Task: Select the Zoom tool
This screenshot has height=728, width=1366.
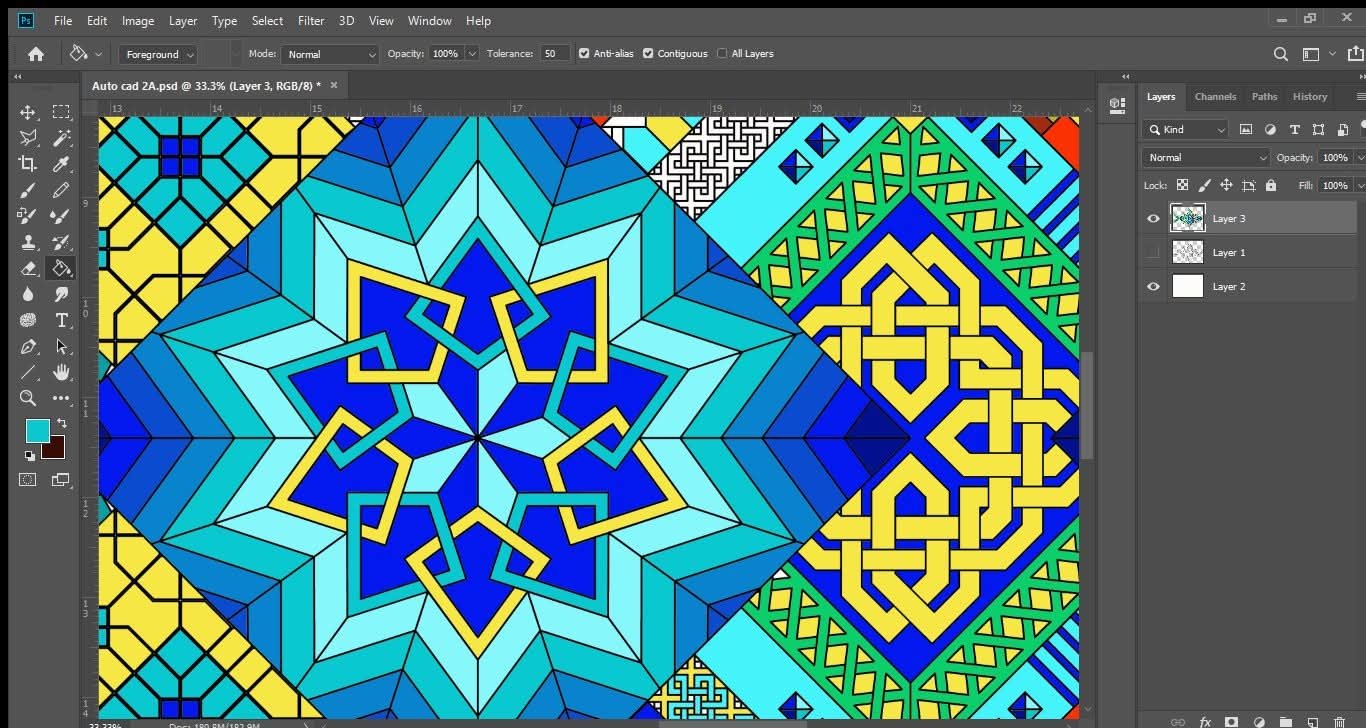Action: tap(28, 398)
